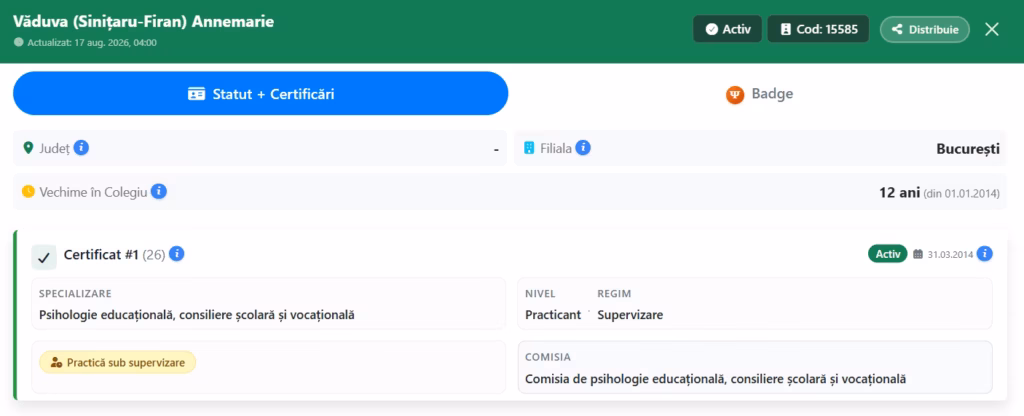Image resolution: width=1024 pixels, height=416 pixels.
Task: Close the profile panel with X
Action: click(x=992, y=29)
